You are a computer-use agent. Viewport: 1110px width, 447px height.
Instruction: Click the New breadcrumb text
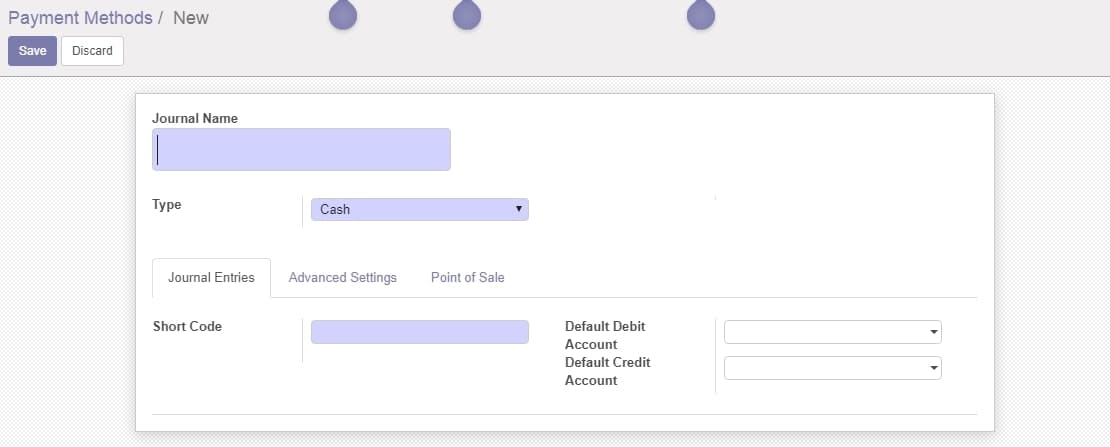coord(191,18)
